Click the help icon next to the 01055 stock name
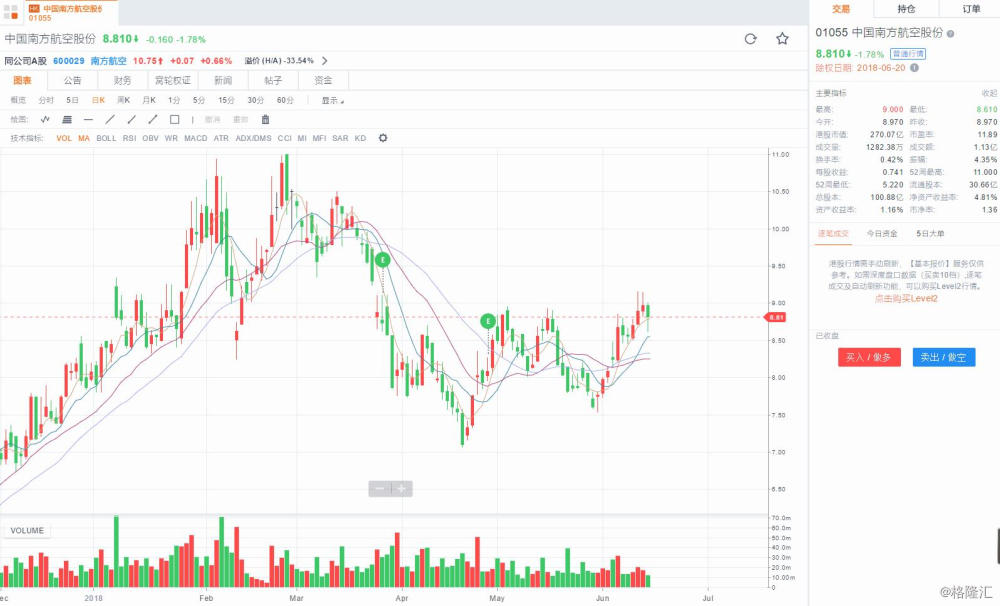Screen dimensions: 1000x606 coord(950,33)
